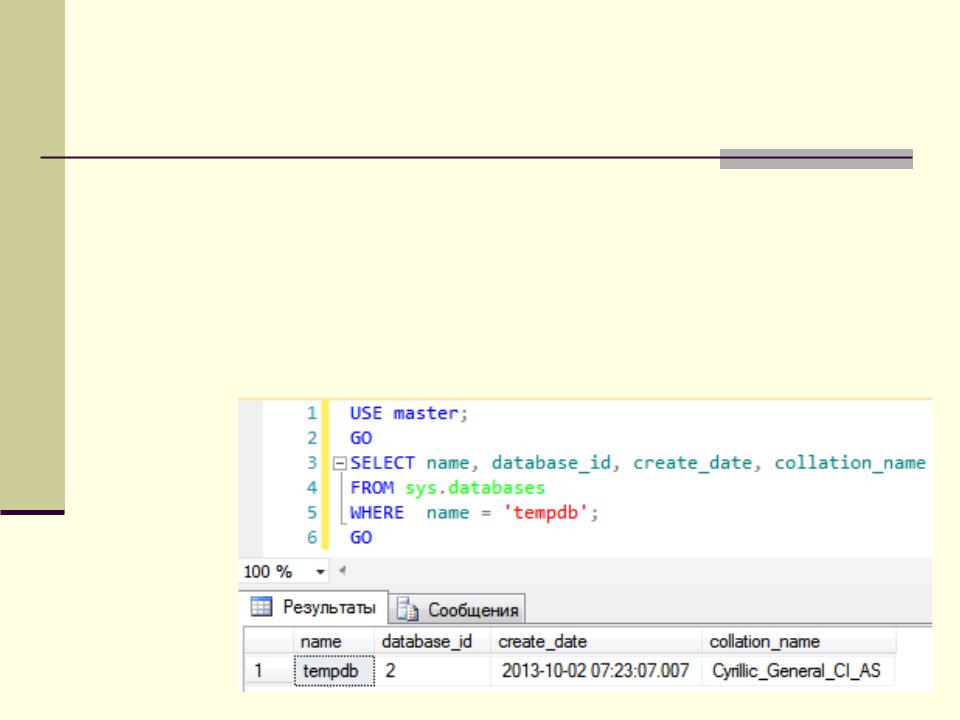Click the 2013-10-02 07:23:07.007 date cell
Viewport: 960px width, 720px height.
(x=596, y=670)
